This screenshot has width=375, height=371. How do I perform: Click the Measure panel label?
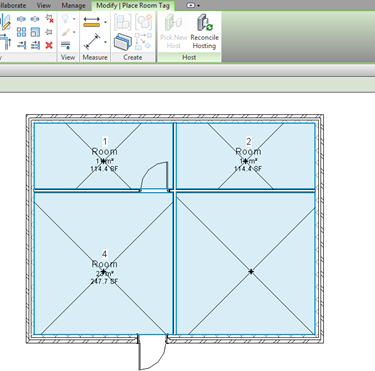(95, 57)
